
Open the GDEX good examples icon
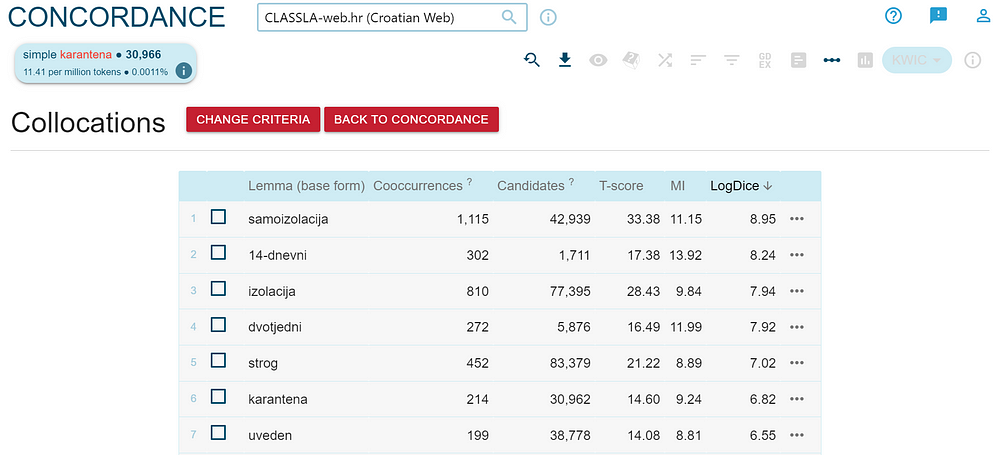tap(765, 61)
